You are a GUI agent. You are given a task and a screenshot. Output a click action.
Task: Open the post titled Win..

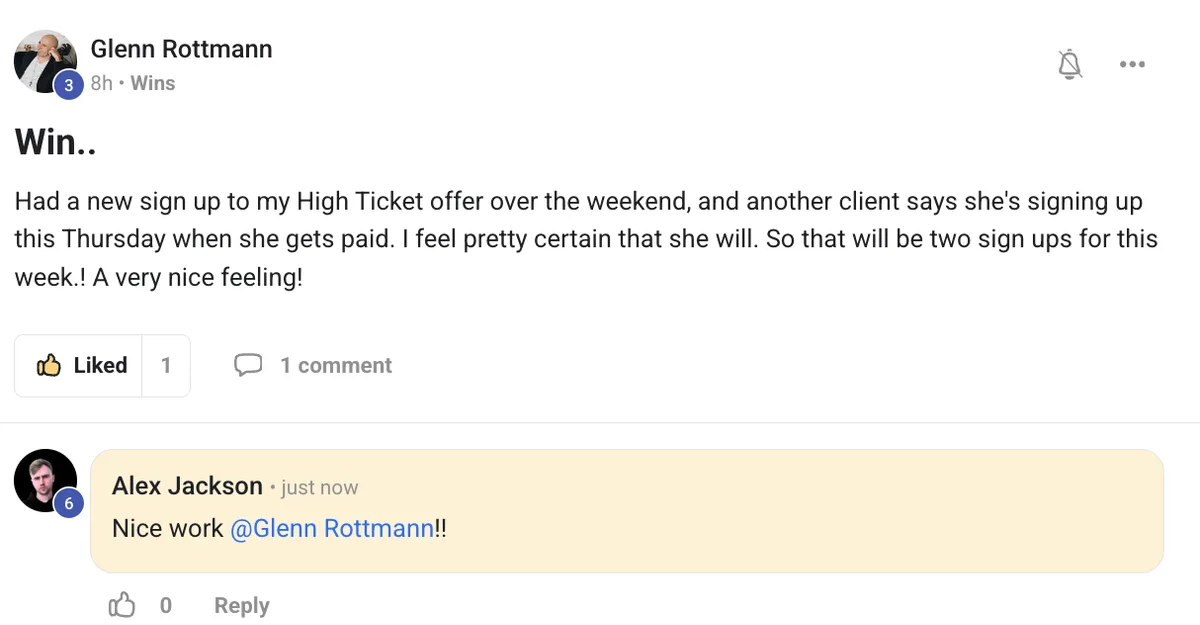(54, 141)
